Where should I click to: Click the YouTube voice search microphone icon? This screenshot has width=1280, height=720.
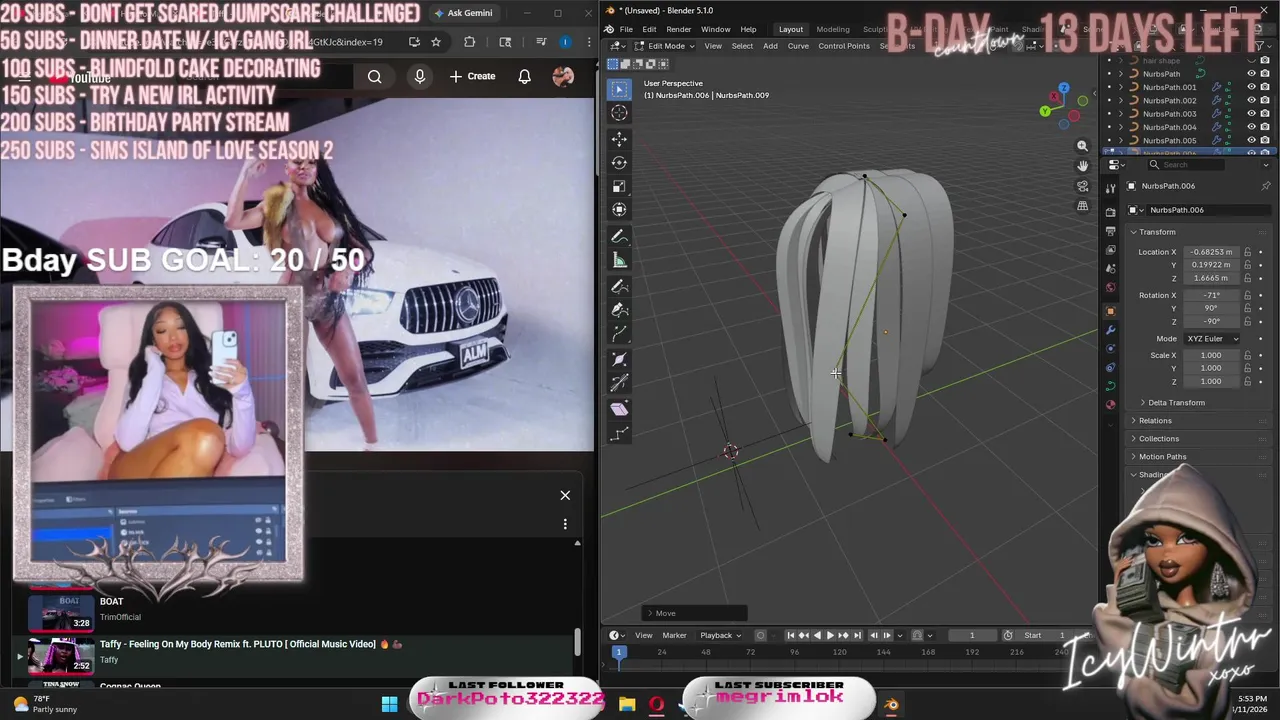click(420, 76)
